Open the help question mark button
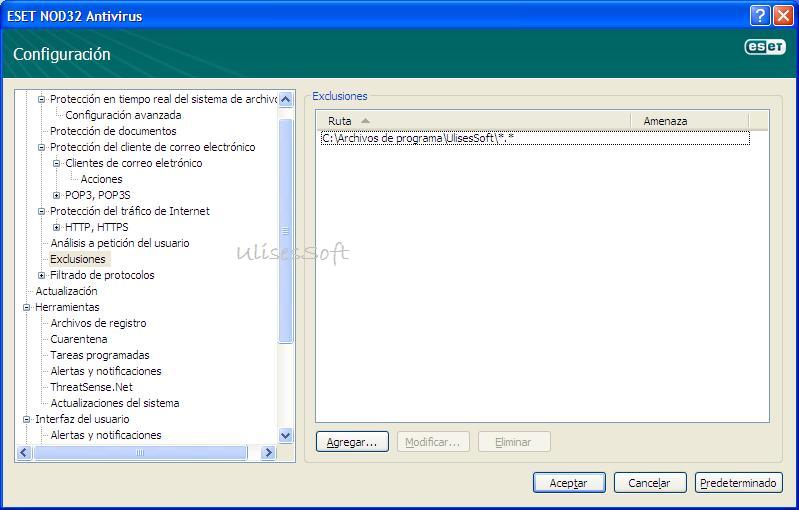The image size is (799, 510). tap(760, 16)
